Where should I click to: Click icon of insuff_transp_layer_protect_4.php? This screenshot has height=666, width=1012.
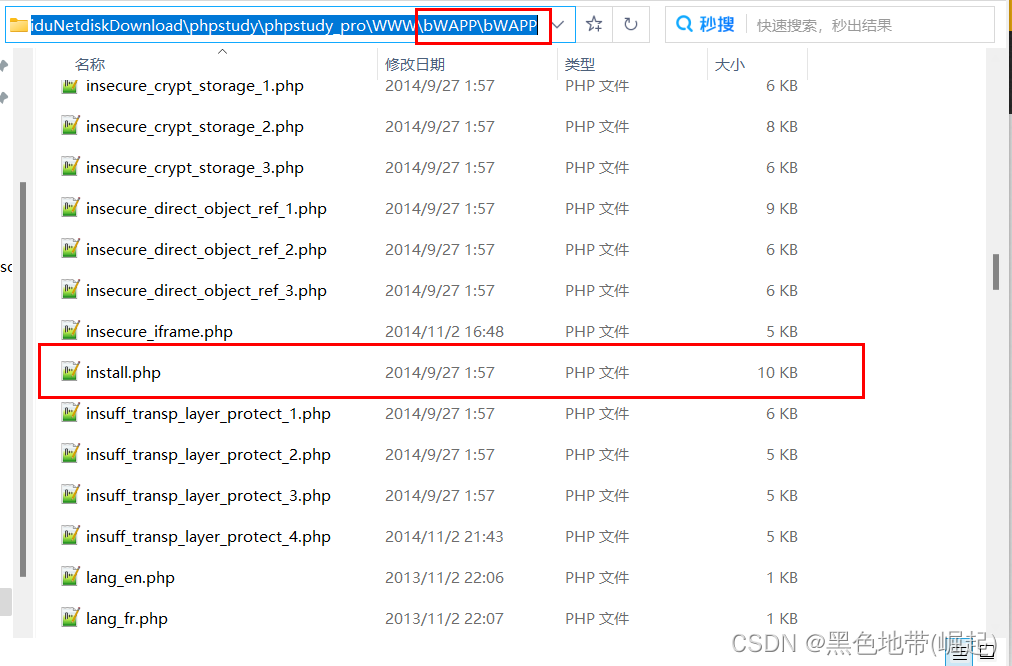pos(70,535)
